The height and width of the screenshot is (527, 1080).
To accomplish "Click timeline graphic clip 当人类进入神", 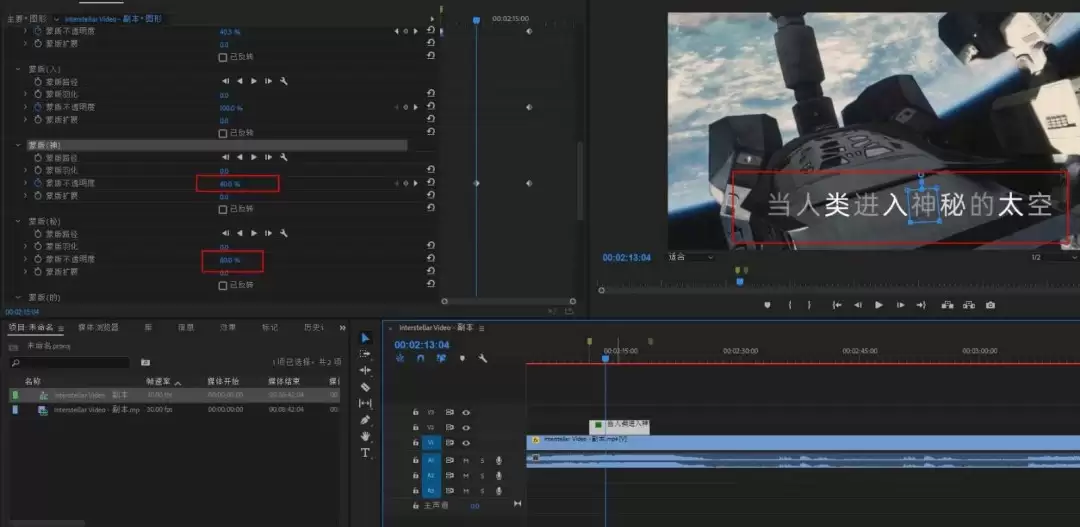I will [x=619, y=426].
